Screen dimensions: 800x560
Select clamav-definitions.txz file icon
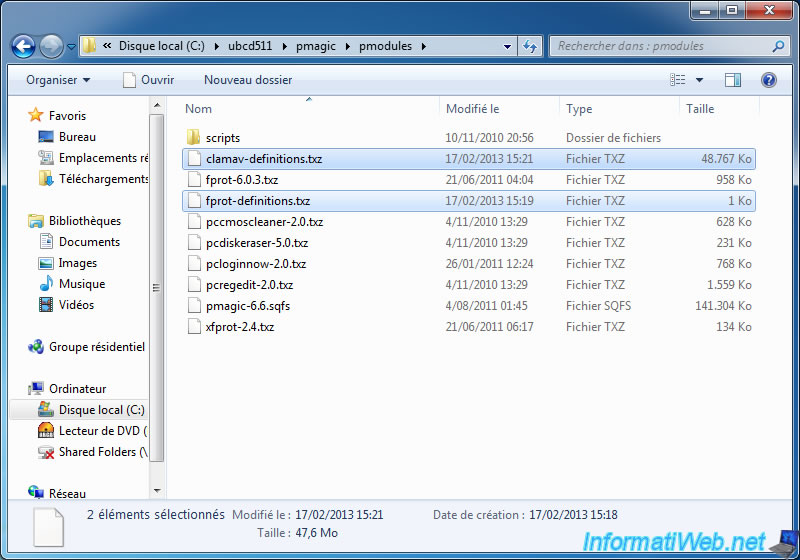pyautogui.click(x=194, y=159)
